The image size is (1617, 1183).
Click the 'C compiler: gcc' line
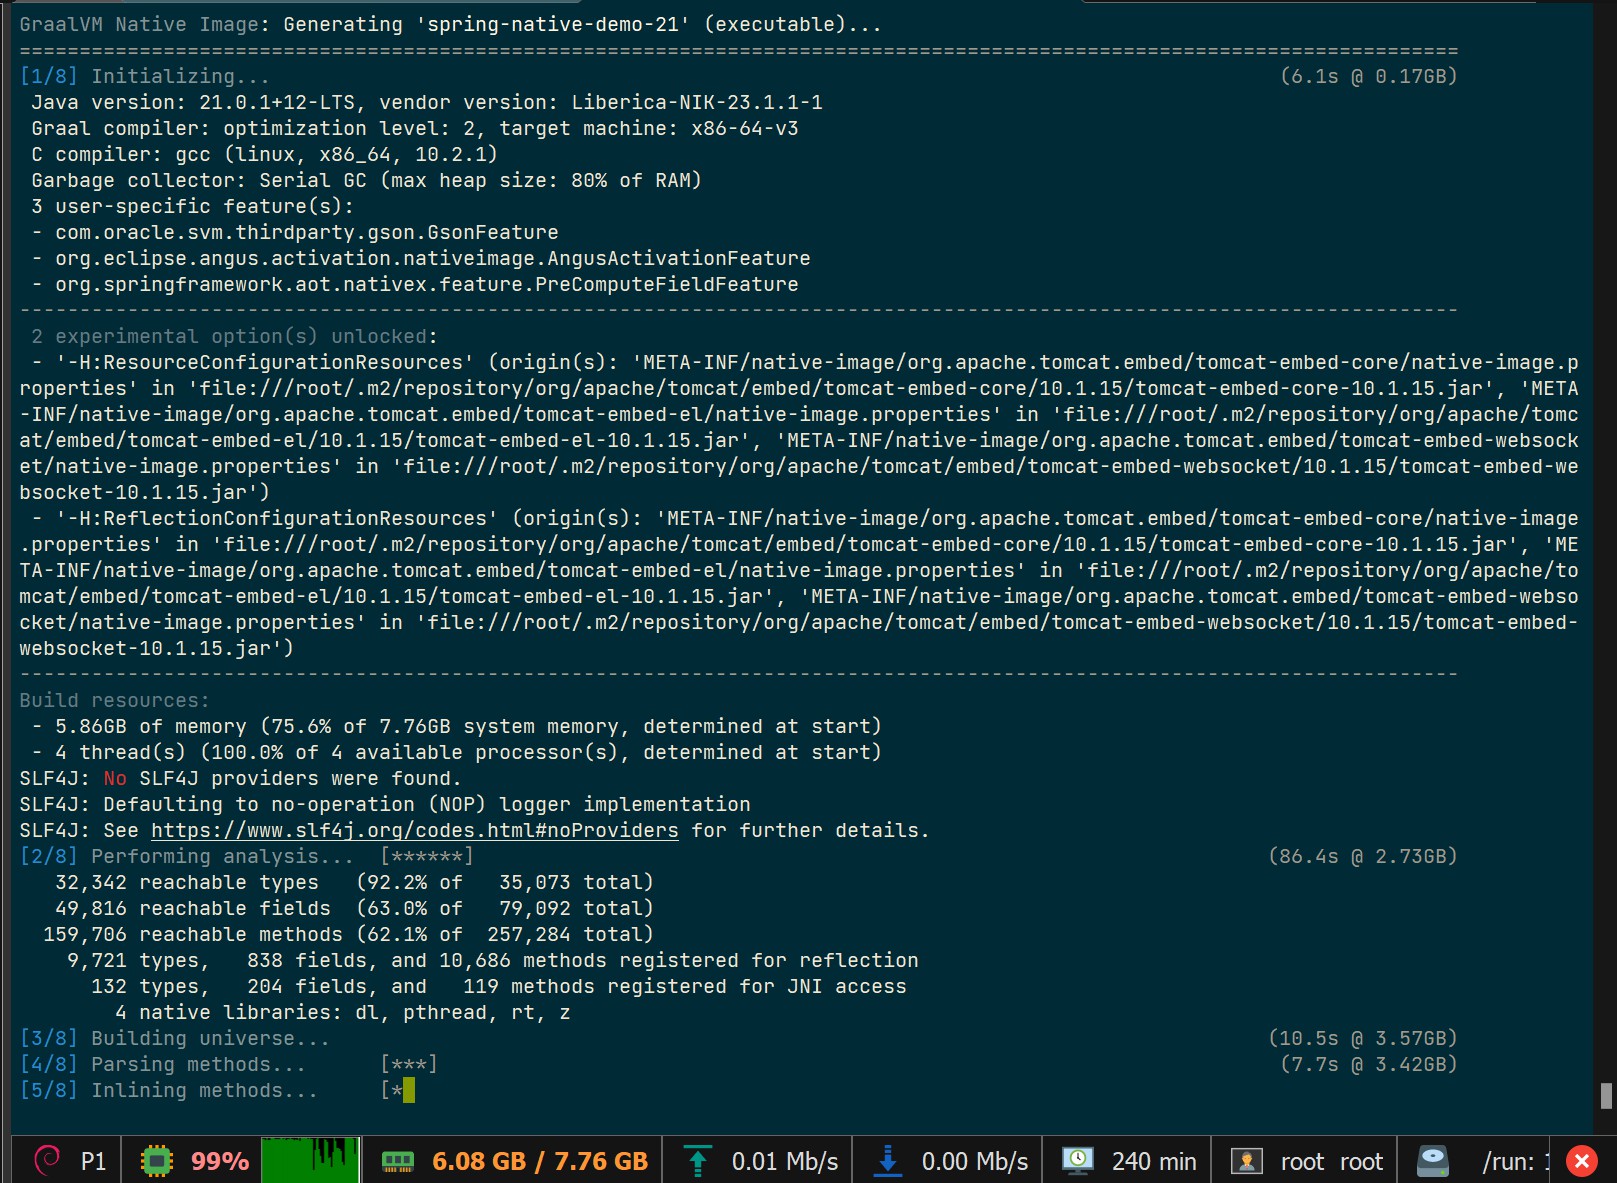tap(264, 154)
